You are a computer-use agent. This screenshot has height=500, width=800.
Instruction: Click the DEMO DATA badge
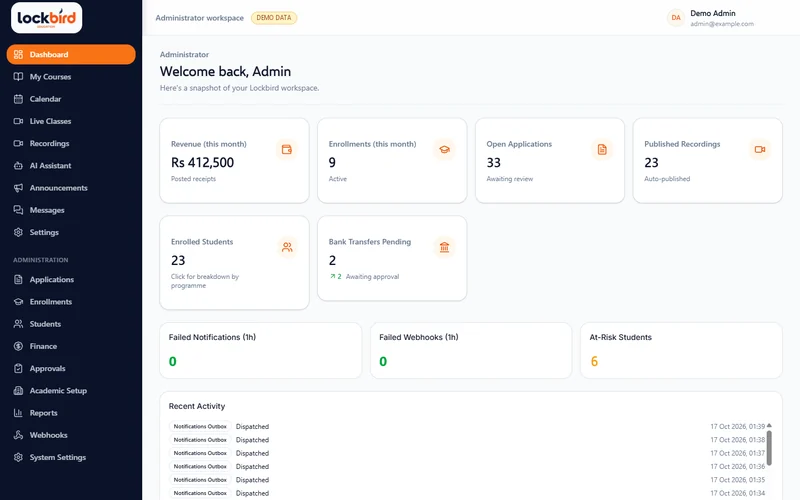[x=274, y=18]
